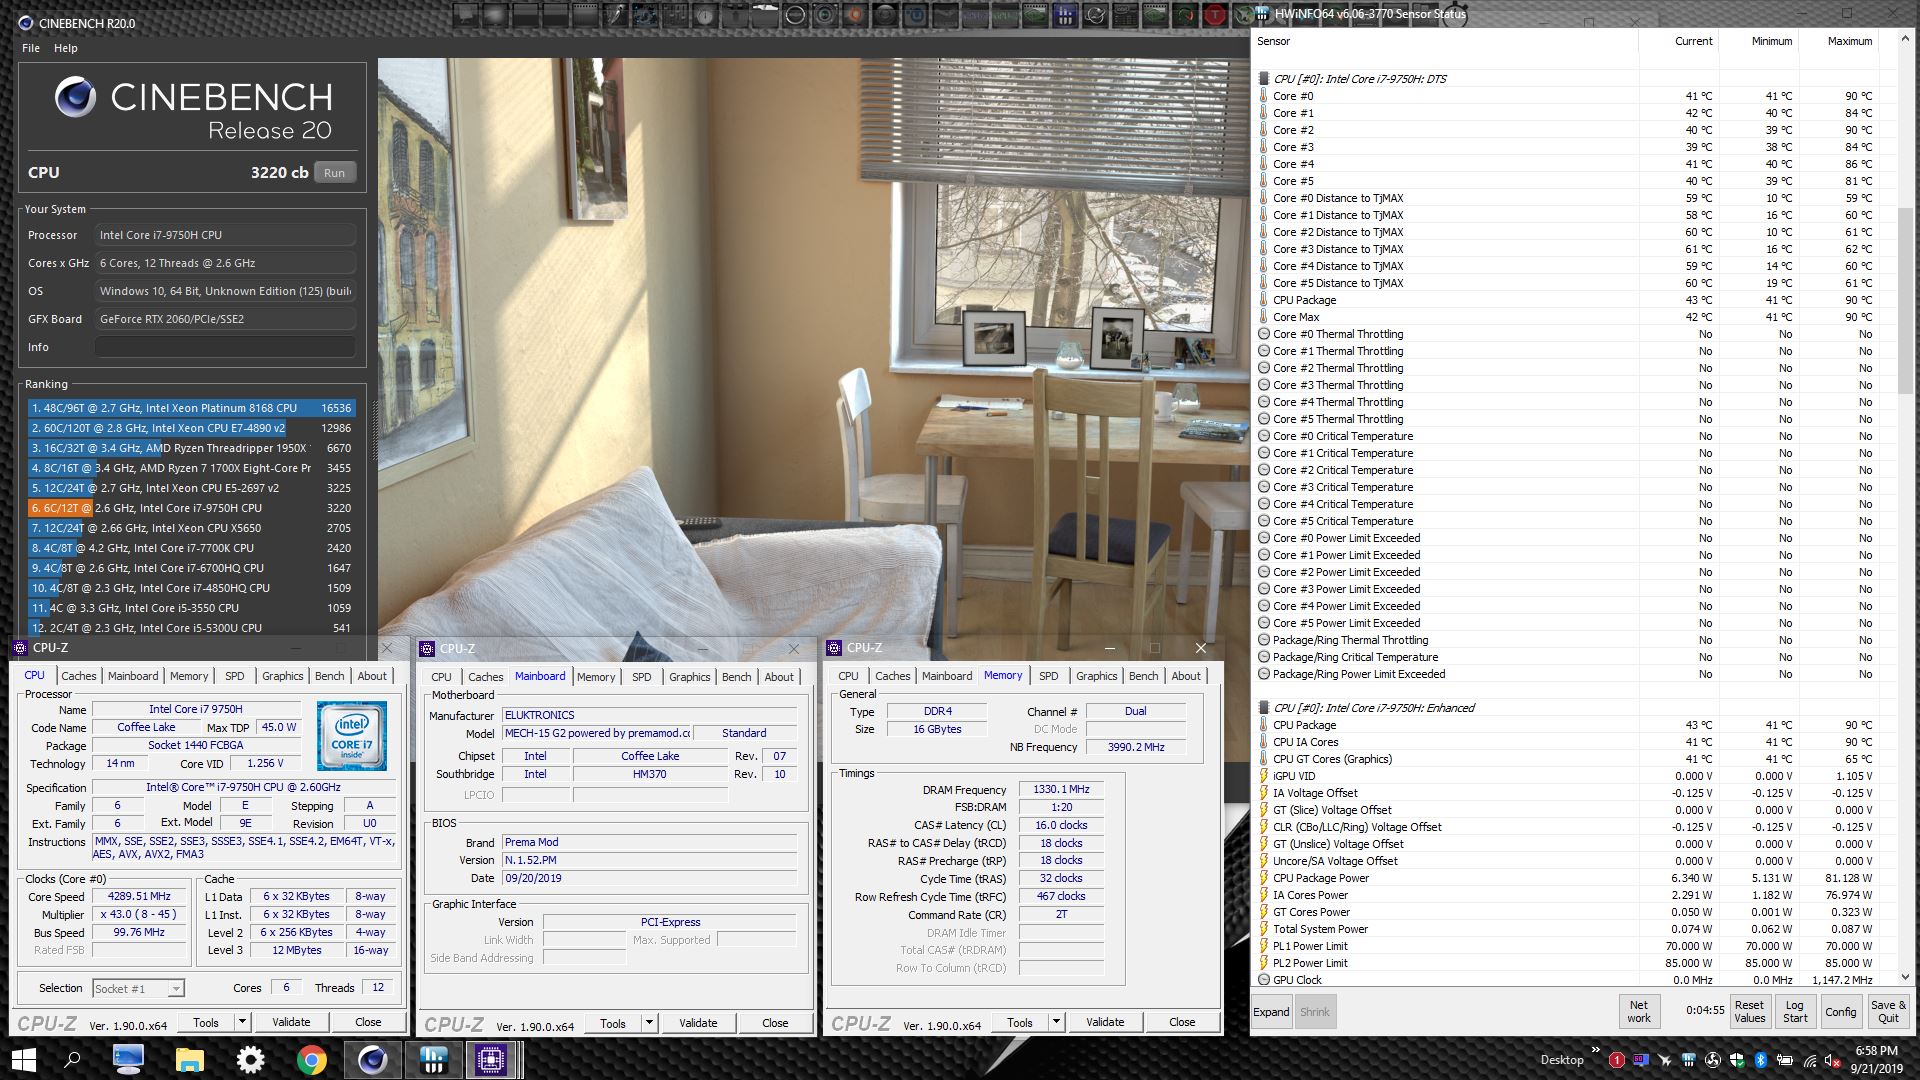Click the Network button in HWiNFO
The width and height of the screenshot is (1920, 1080).
(x=1639, y=1011)
